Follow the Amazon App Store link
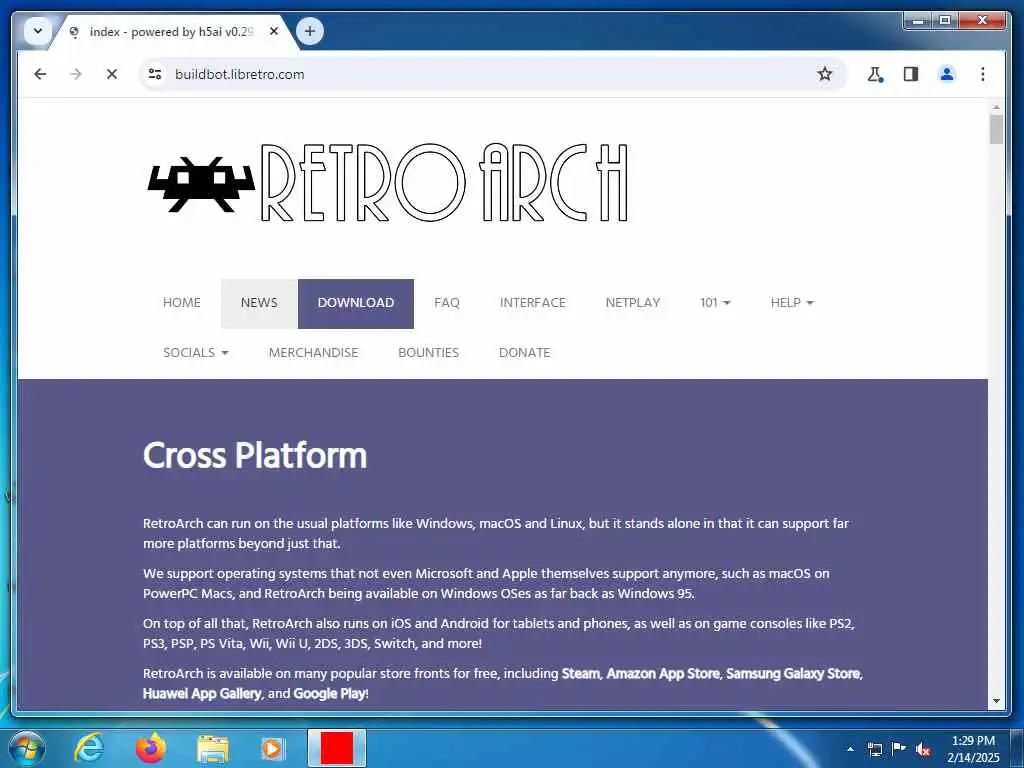This screenshot has width=1024, height=768. click(x=663, y=673)
